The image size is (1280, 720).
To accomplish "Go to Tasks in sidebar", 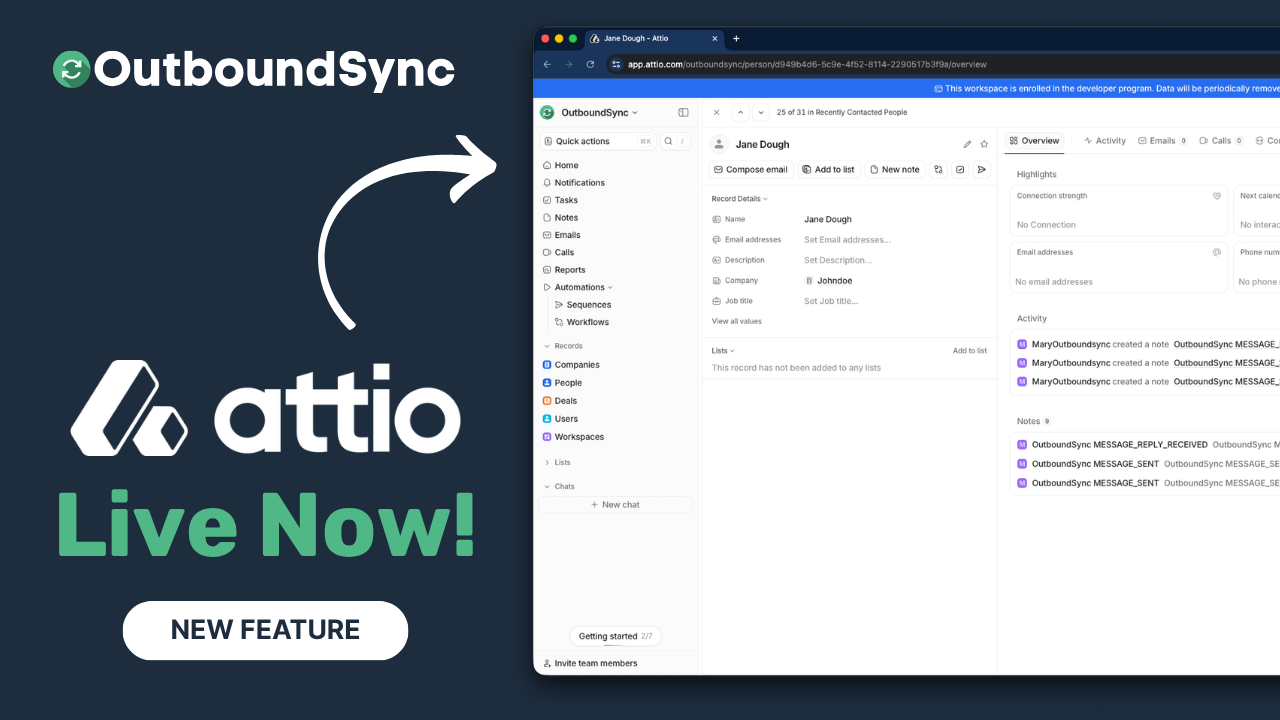I will 560,200.
